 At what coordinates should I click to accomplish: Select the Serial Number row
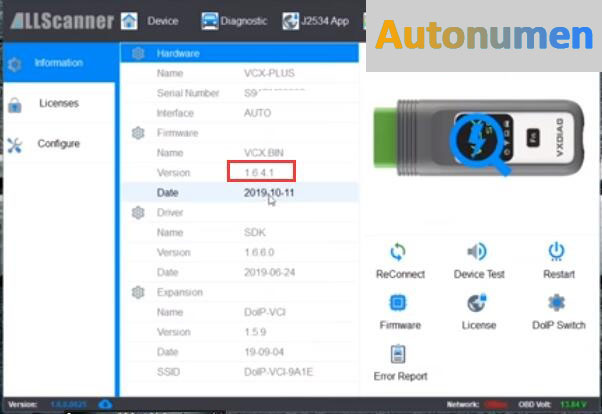point(240,93)
